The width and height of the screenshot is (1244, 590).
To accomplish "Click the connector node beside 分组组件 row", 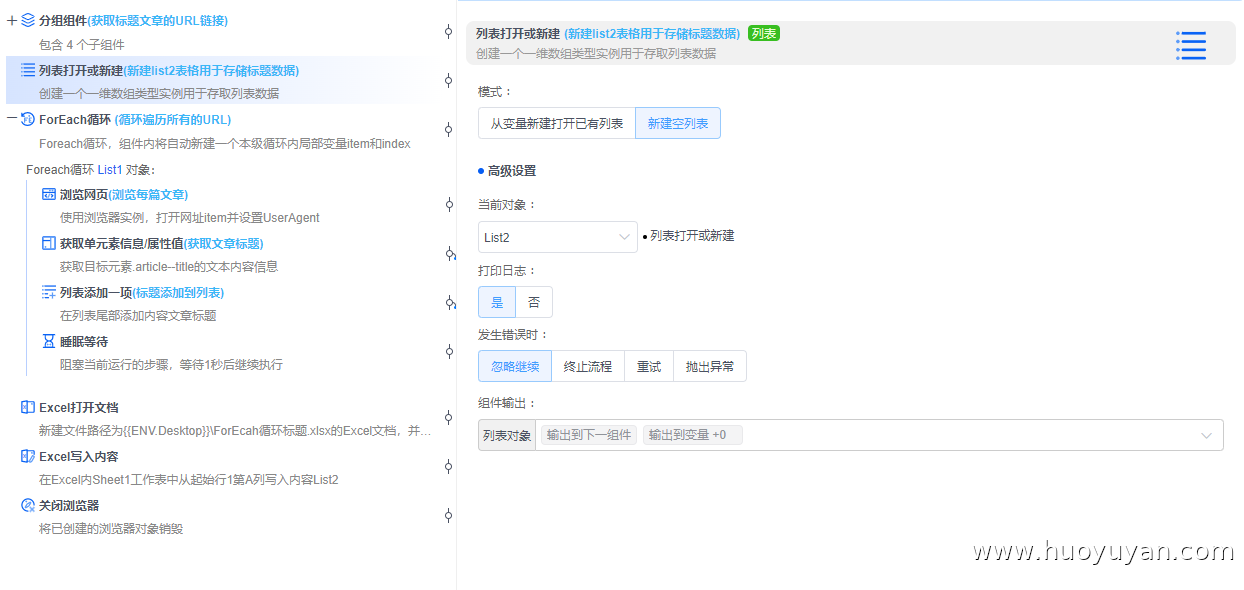I will click(449, 32).
